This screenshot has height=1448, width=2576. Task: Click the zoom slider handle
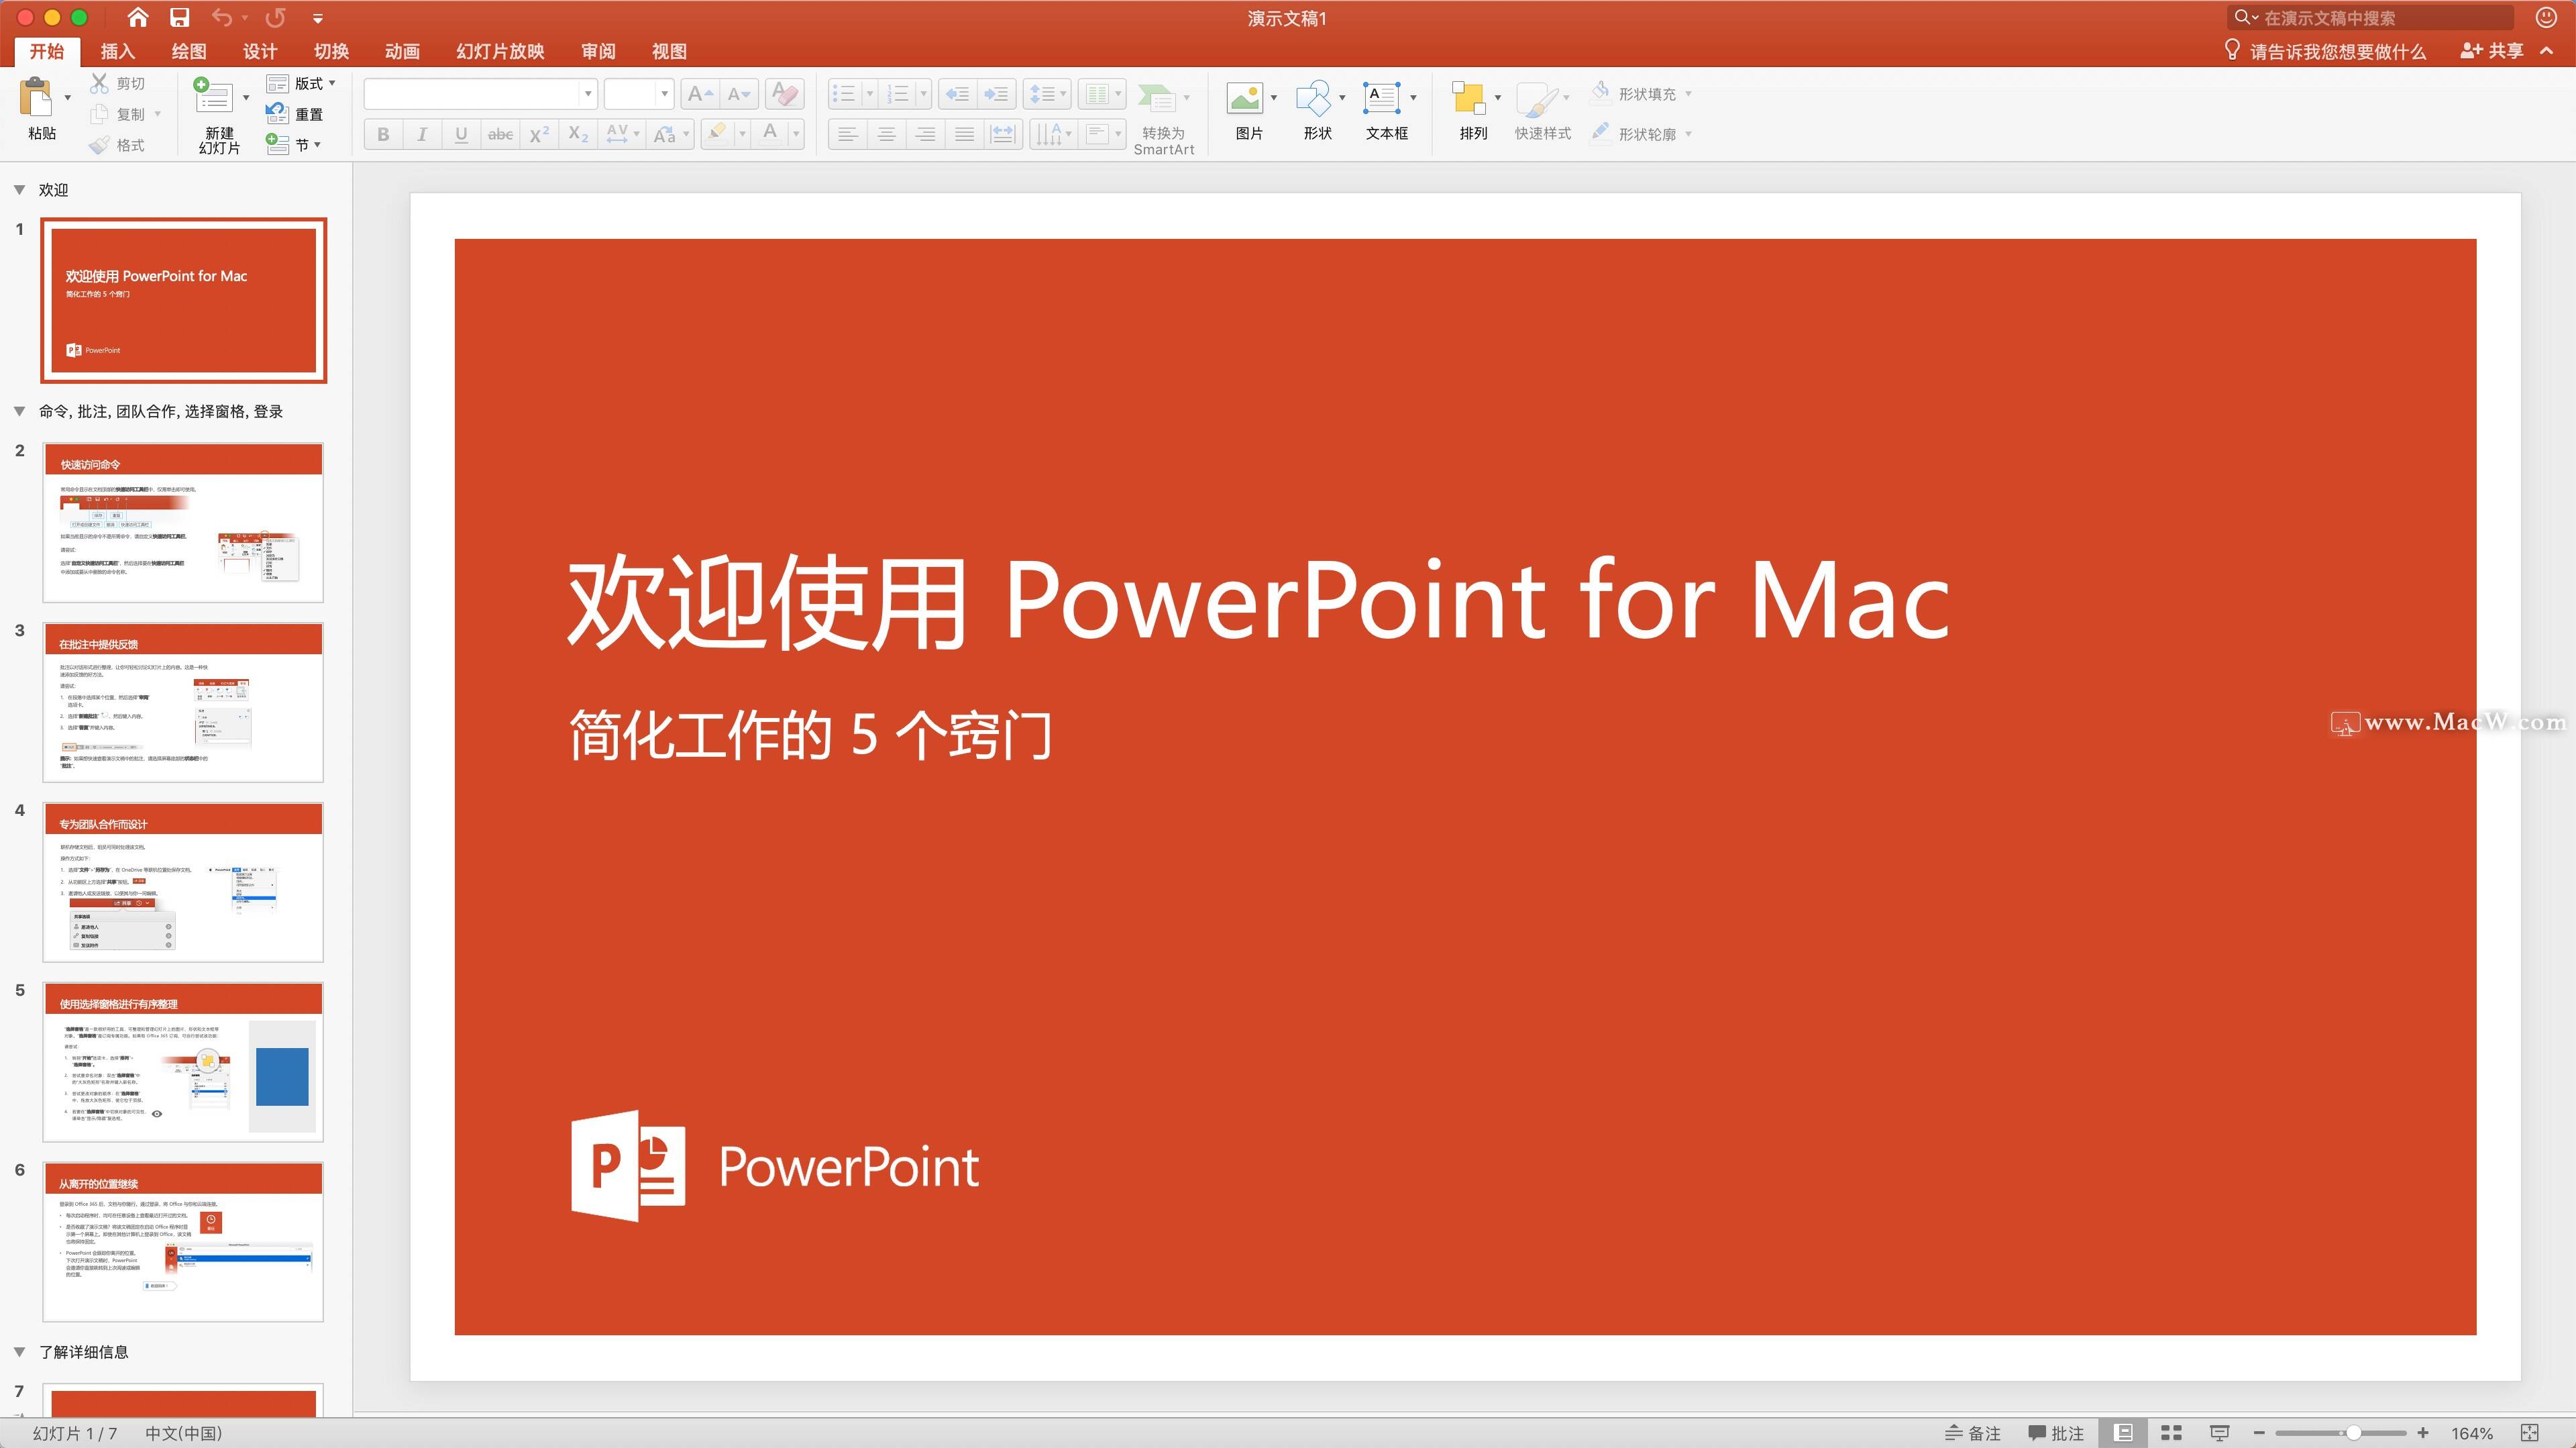(2354, 1433)
